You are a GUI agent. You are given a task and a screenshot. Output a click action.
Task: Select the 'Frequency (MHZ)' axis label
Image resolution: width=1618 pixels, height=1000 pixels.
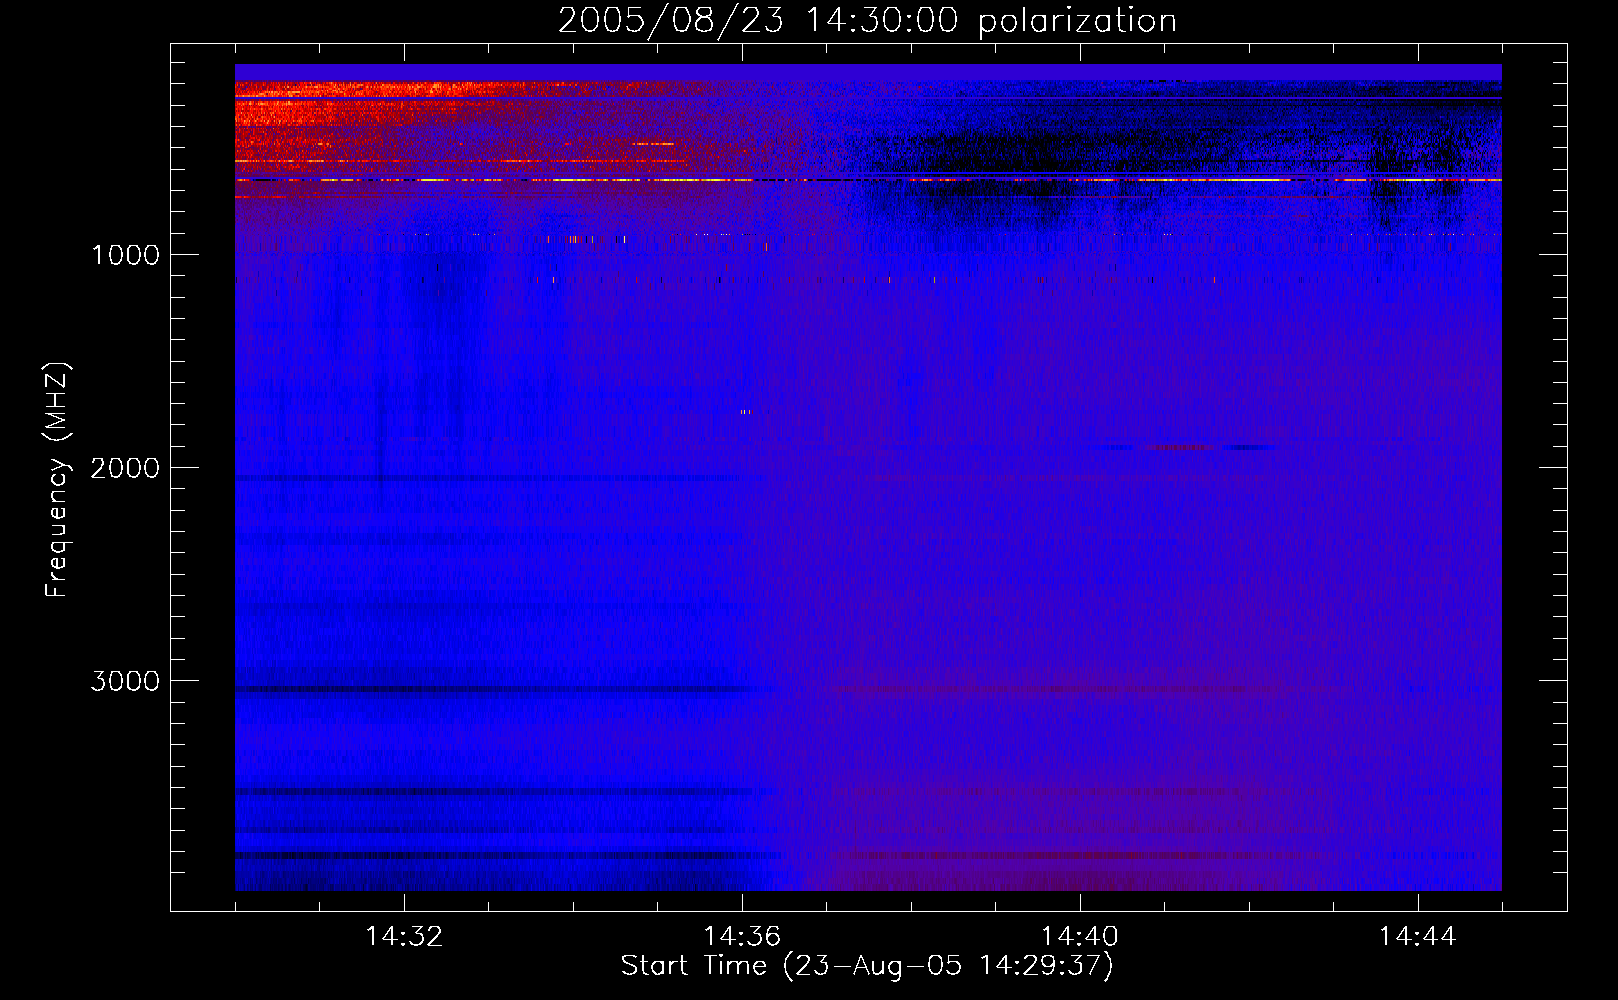[57, 480]
